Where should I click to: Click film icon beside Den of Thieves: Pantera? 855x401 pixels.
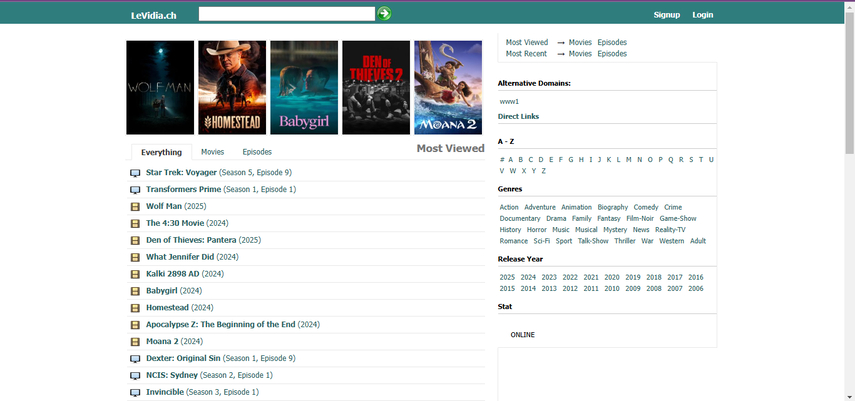pyautogui.click(x=135, y=241)
